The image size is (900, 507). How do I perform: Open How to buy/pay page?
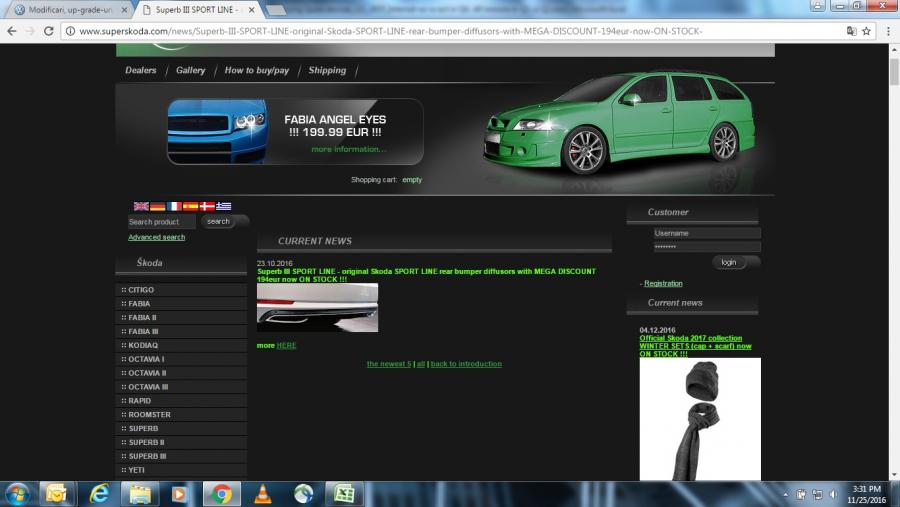pos(257,70)
